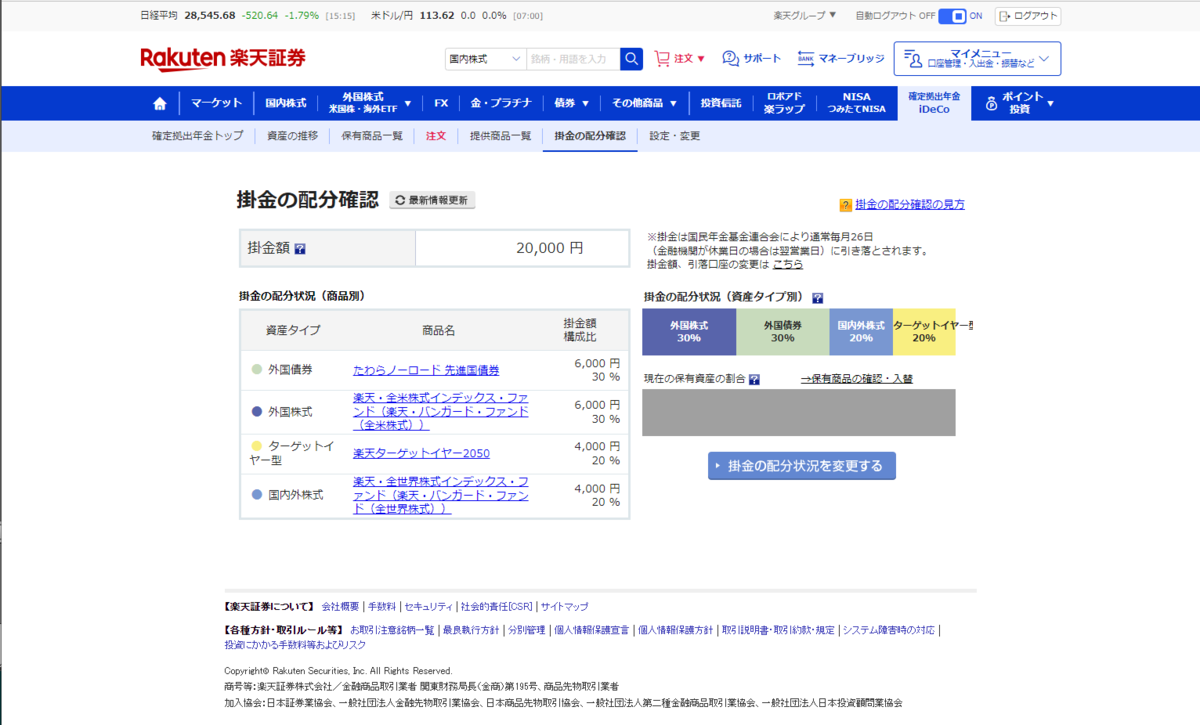Viewport: 1200px width, 725px height.
Task: Click the search magnifier button
Action: click(x=631, y=59)
